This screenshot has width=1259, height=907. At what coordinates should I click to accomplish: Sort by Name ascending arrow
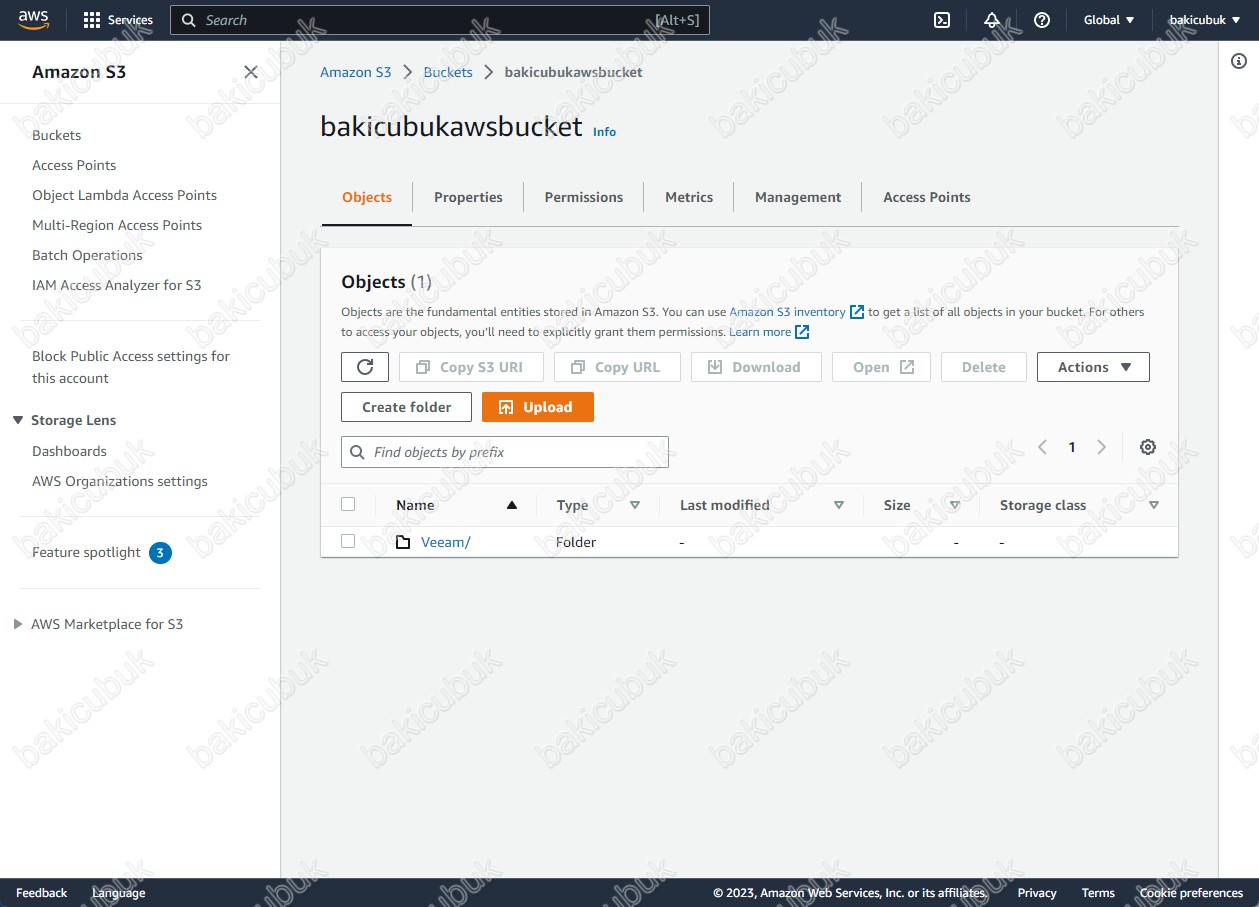coord(512,505)
